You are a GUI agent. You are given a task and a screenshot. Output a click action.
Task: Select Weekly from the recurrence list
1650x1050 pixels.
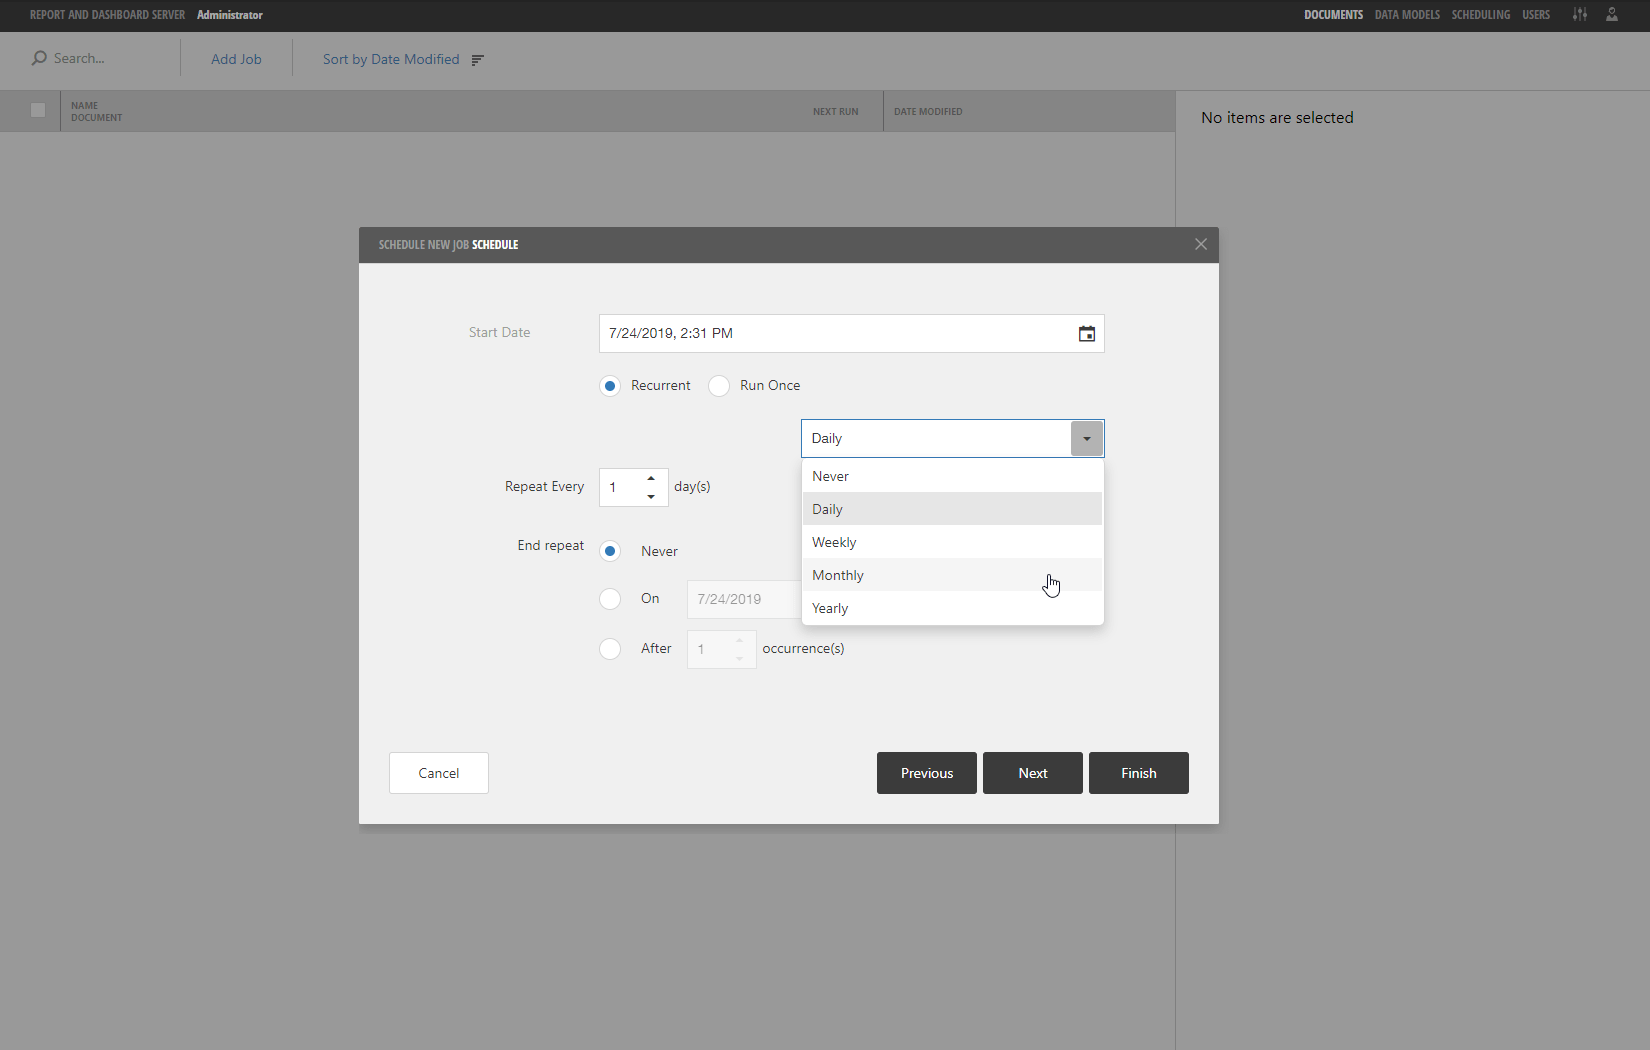click(834, 541)
